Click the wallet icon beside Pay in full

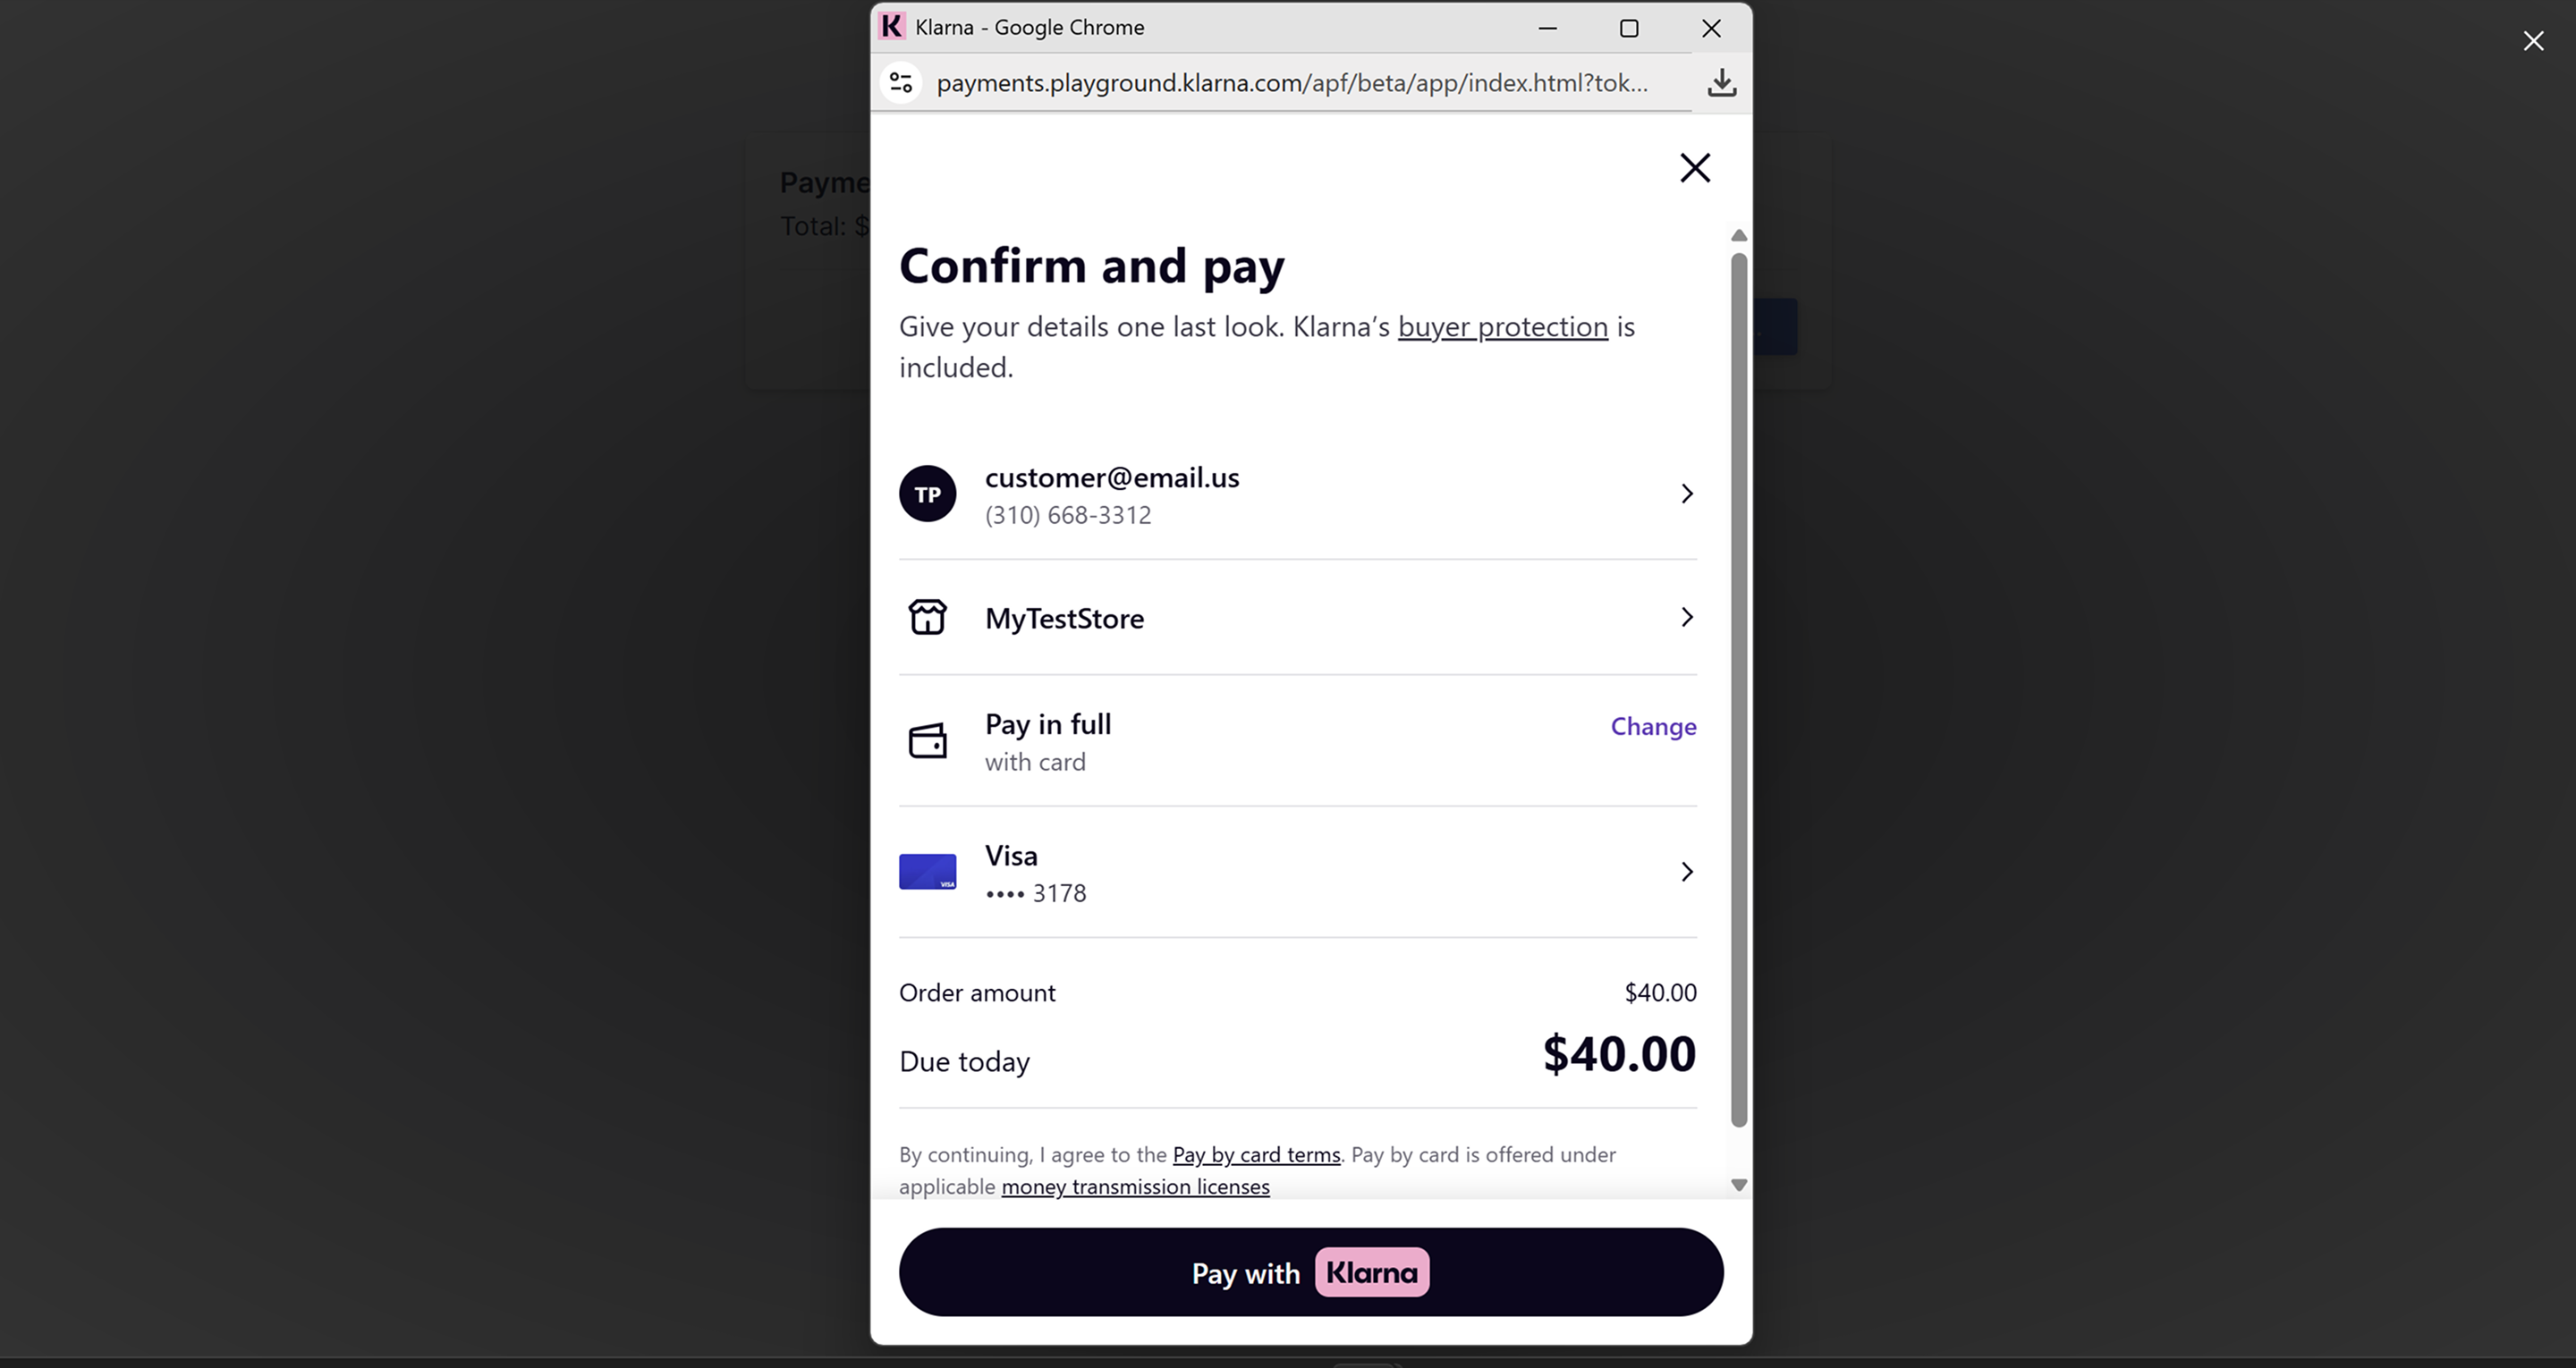[927, 741]
